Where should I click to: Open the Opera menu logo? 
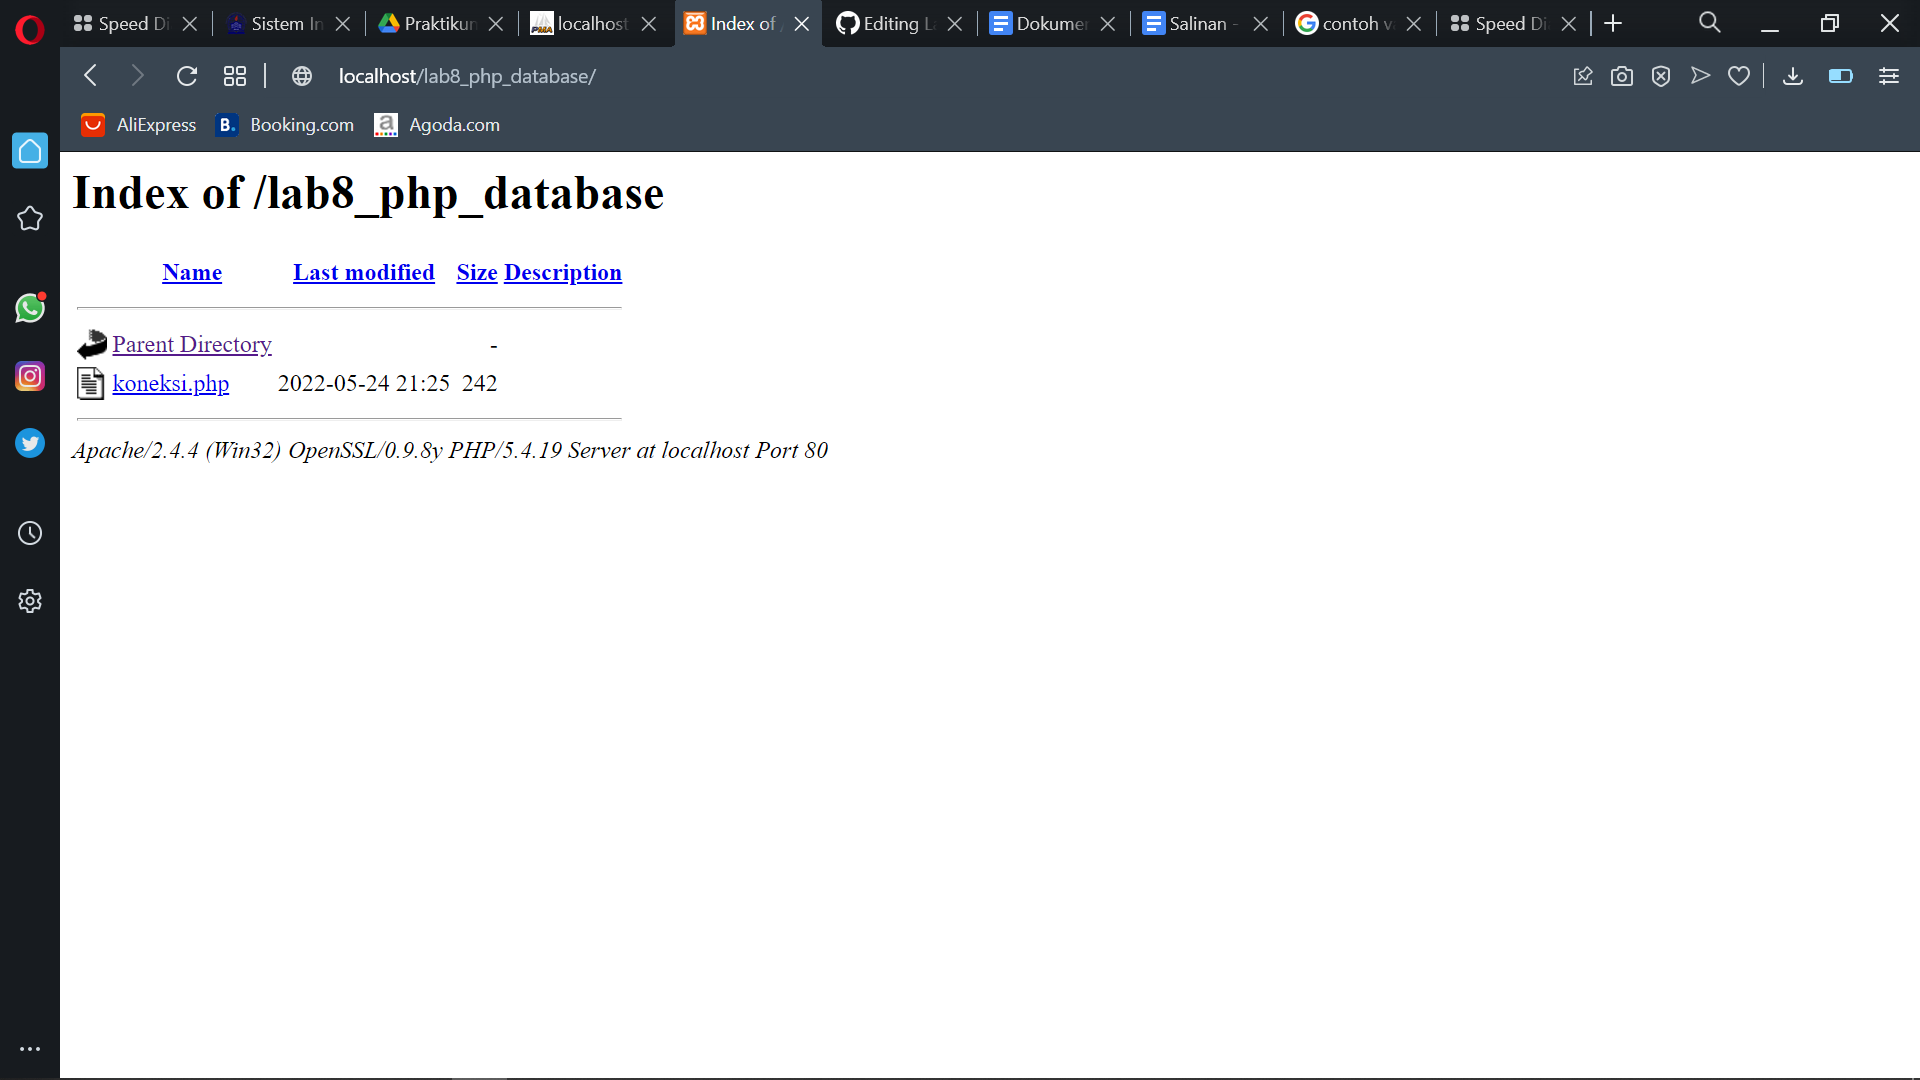[29, 29]
